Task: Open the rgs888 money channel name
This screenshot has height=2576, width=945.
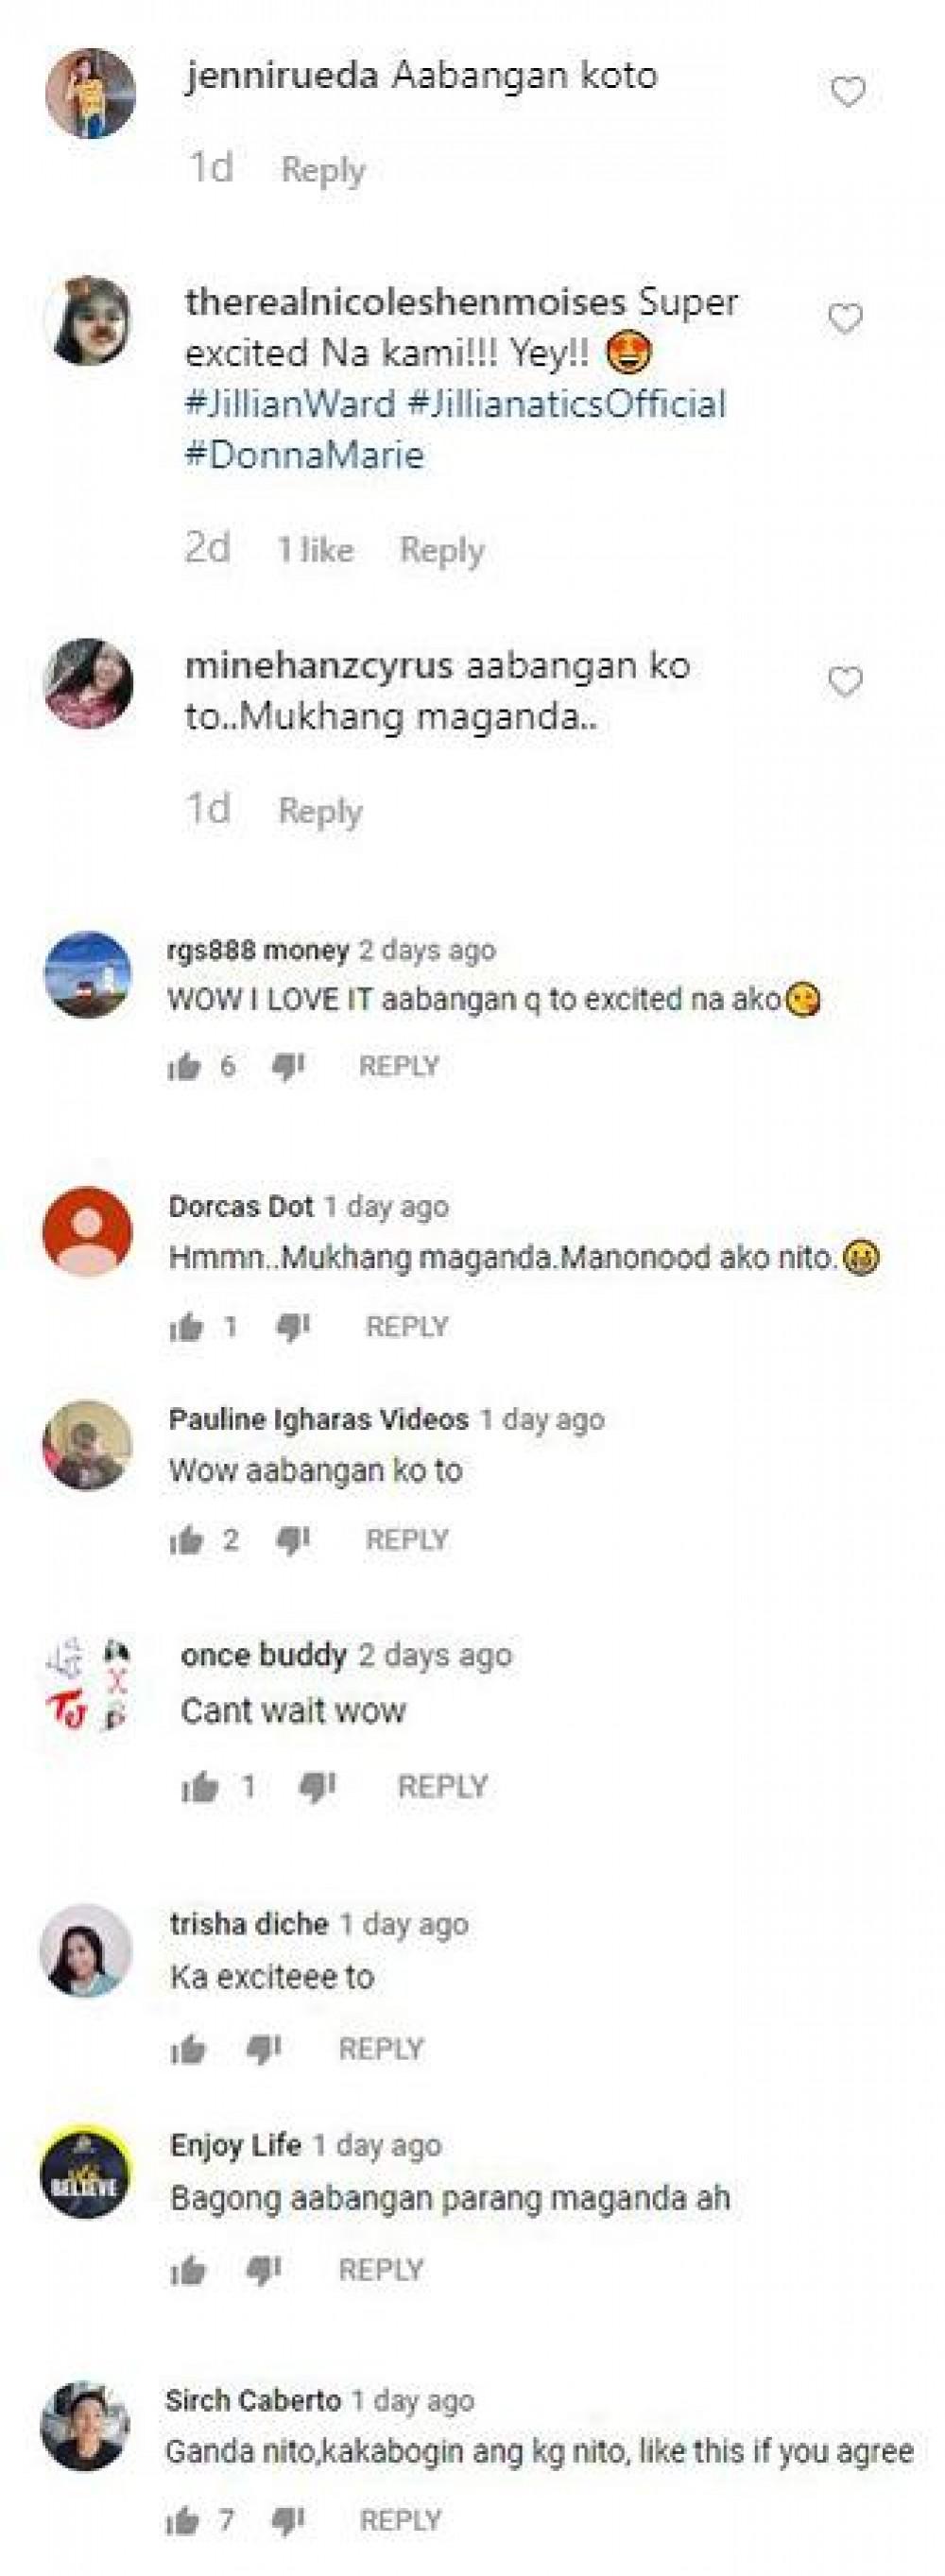Action: coord(258,950)
